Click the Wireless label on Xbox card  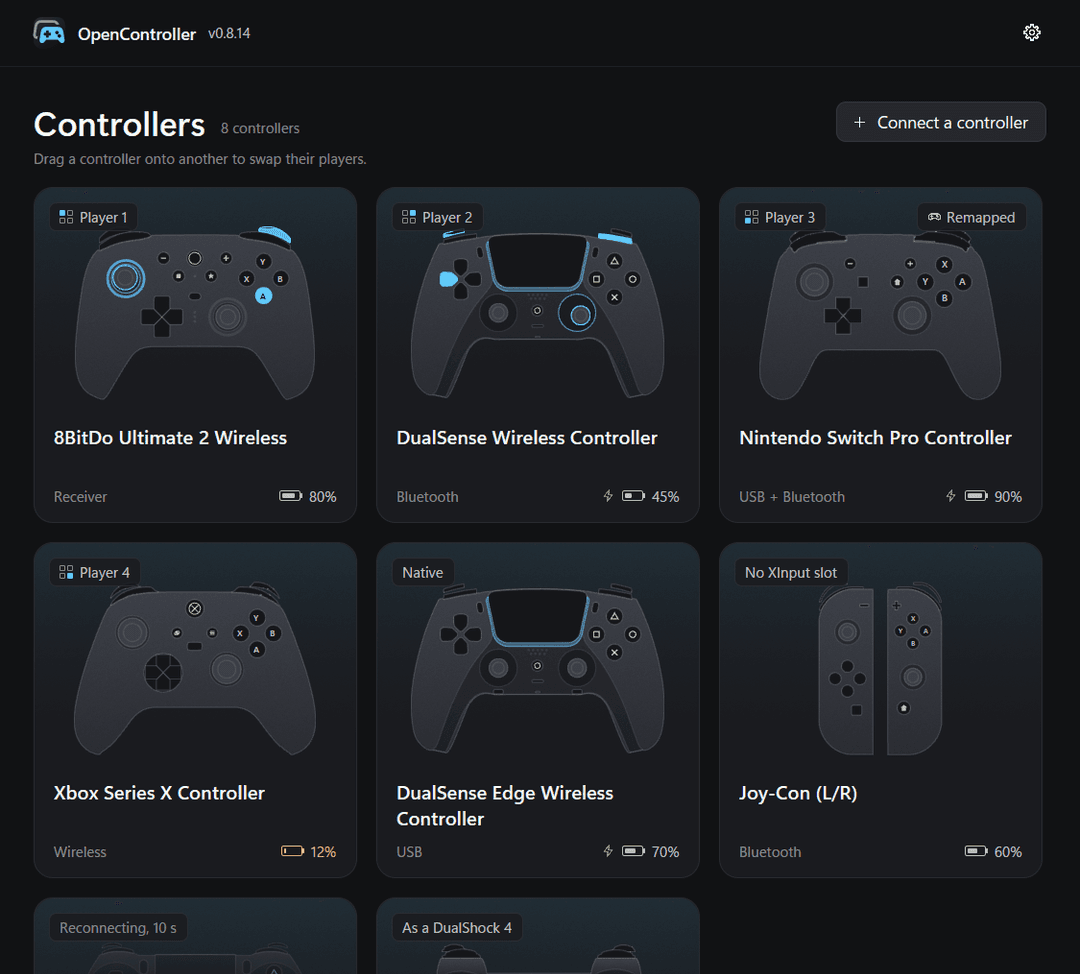click(80, 852)
